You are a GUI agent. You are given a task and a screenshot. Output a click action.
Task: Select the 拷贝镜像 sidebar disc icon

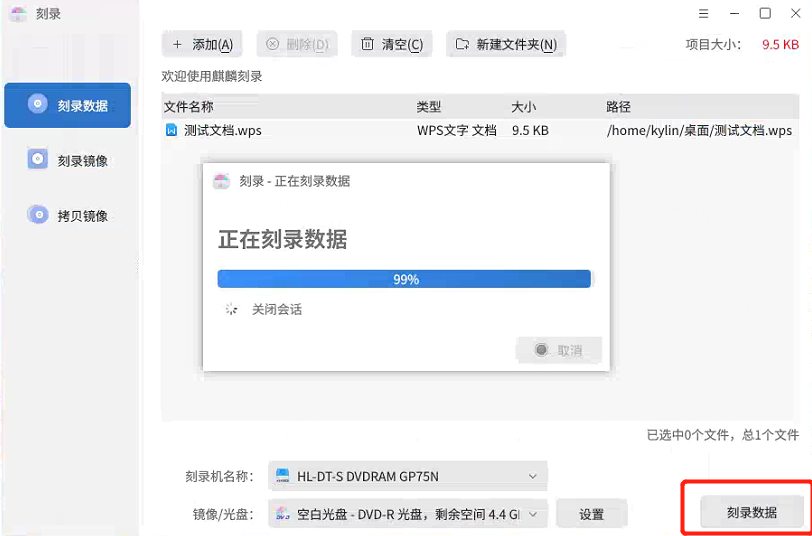pos(38,214)
